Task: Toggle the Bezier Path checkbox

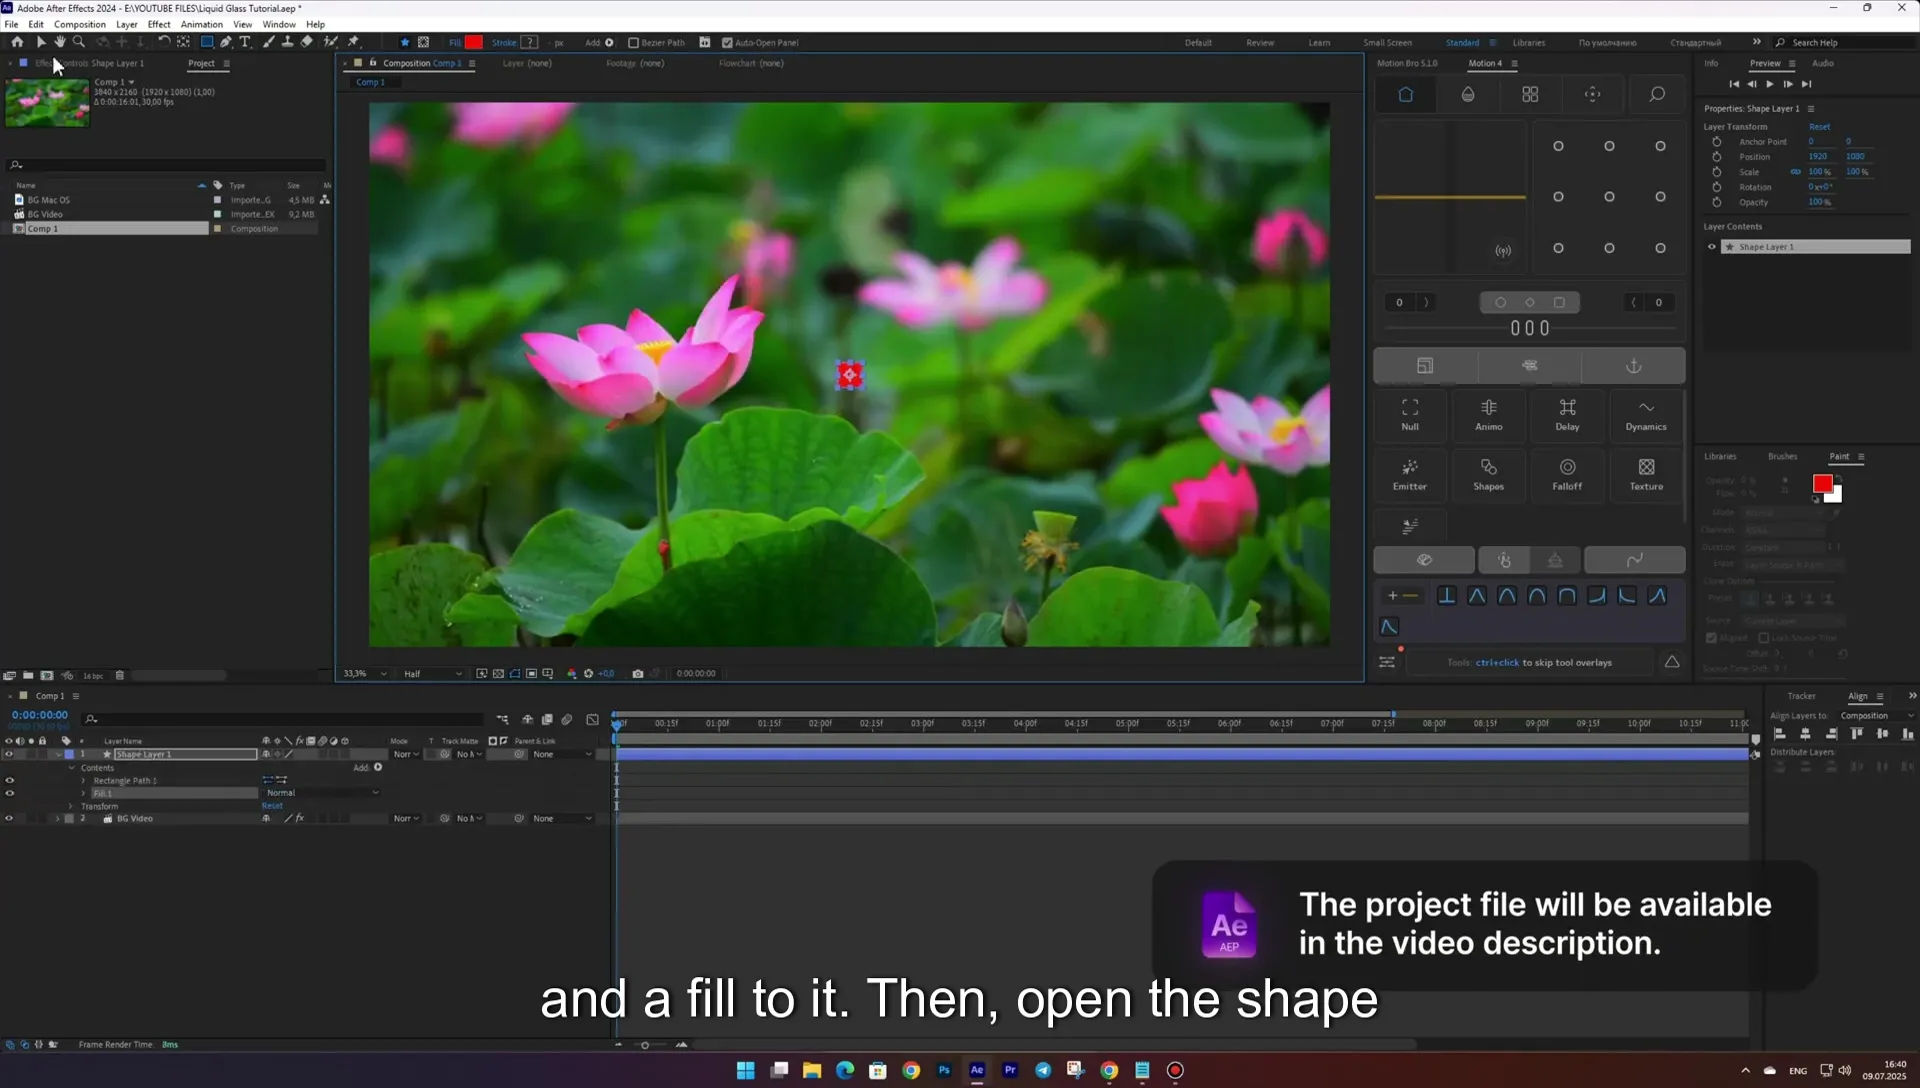Action: click(633, 43)
